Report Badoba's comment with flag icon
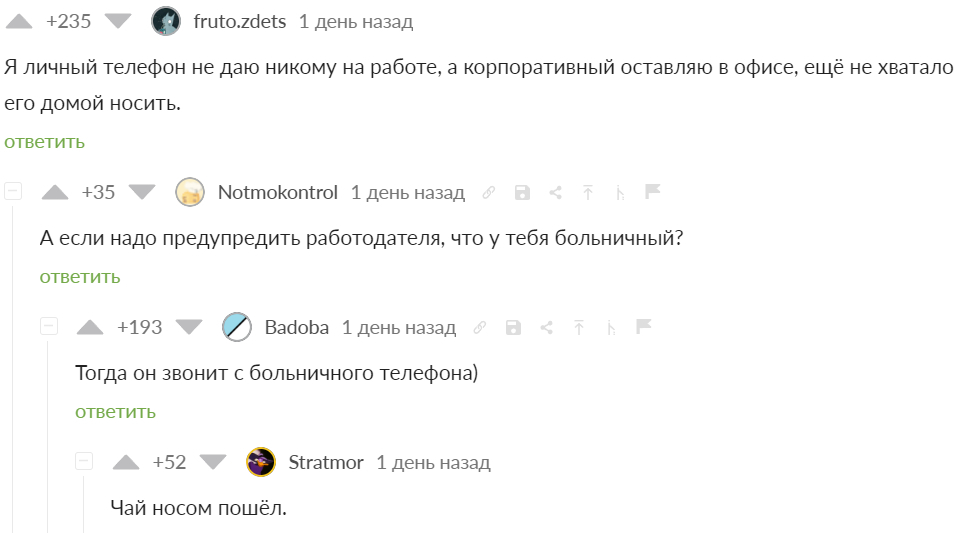 [x=643, y=327]
